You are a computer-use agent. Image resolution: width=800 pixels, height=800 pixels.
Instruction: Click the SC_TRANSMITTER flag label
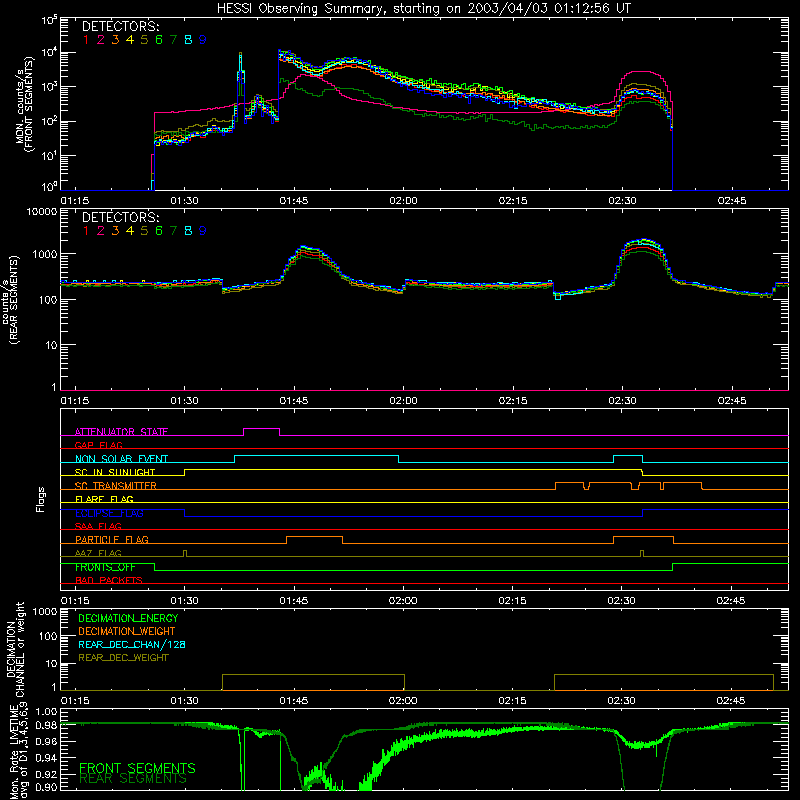(x=116, y=486)
